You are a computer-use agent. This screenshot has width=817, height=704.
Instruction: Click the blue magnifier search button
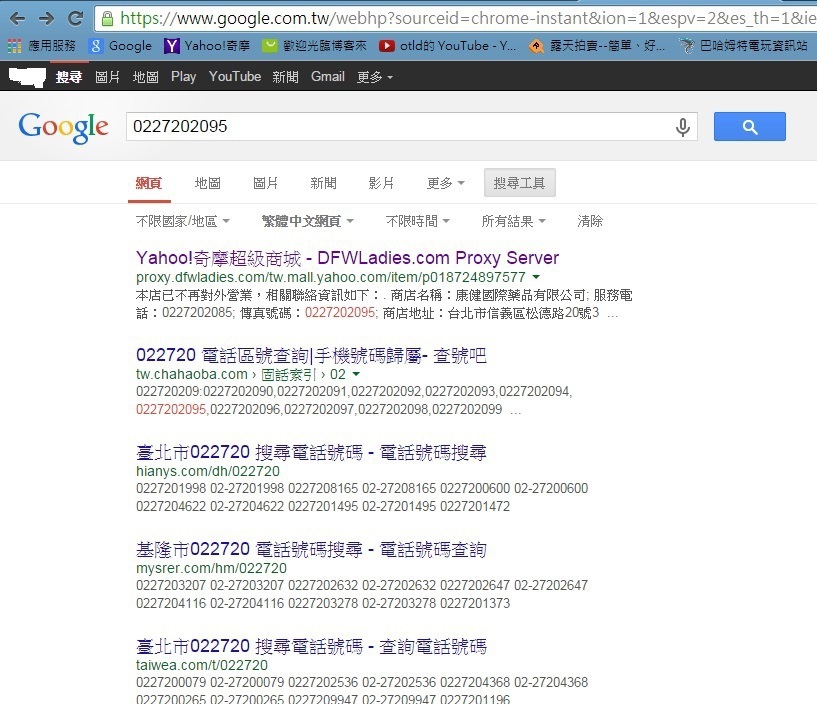(x=750, y=127)
